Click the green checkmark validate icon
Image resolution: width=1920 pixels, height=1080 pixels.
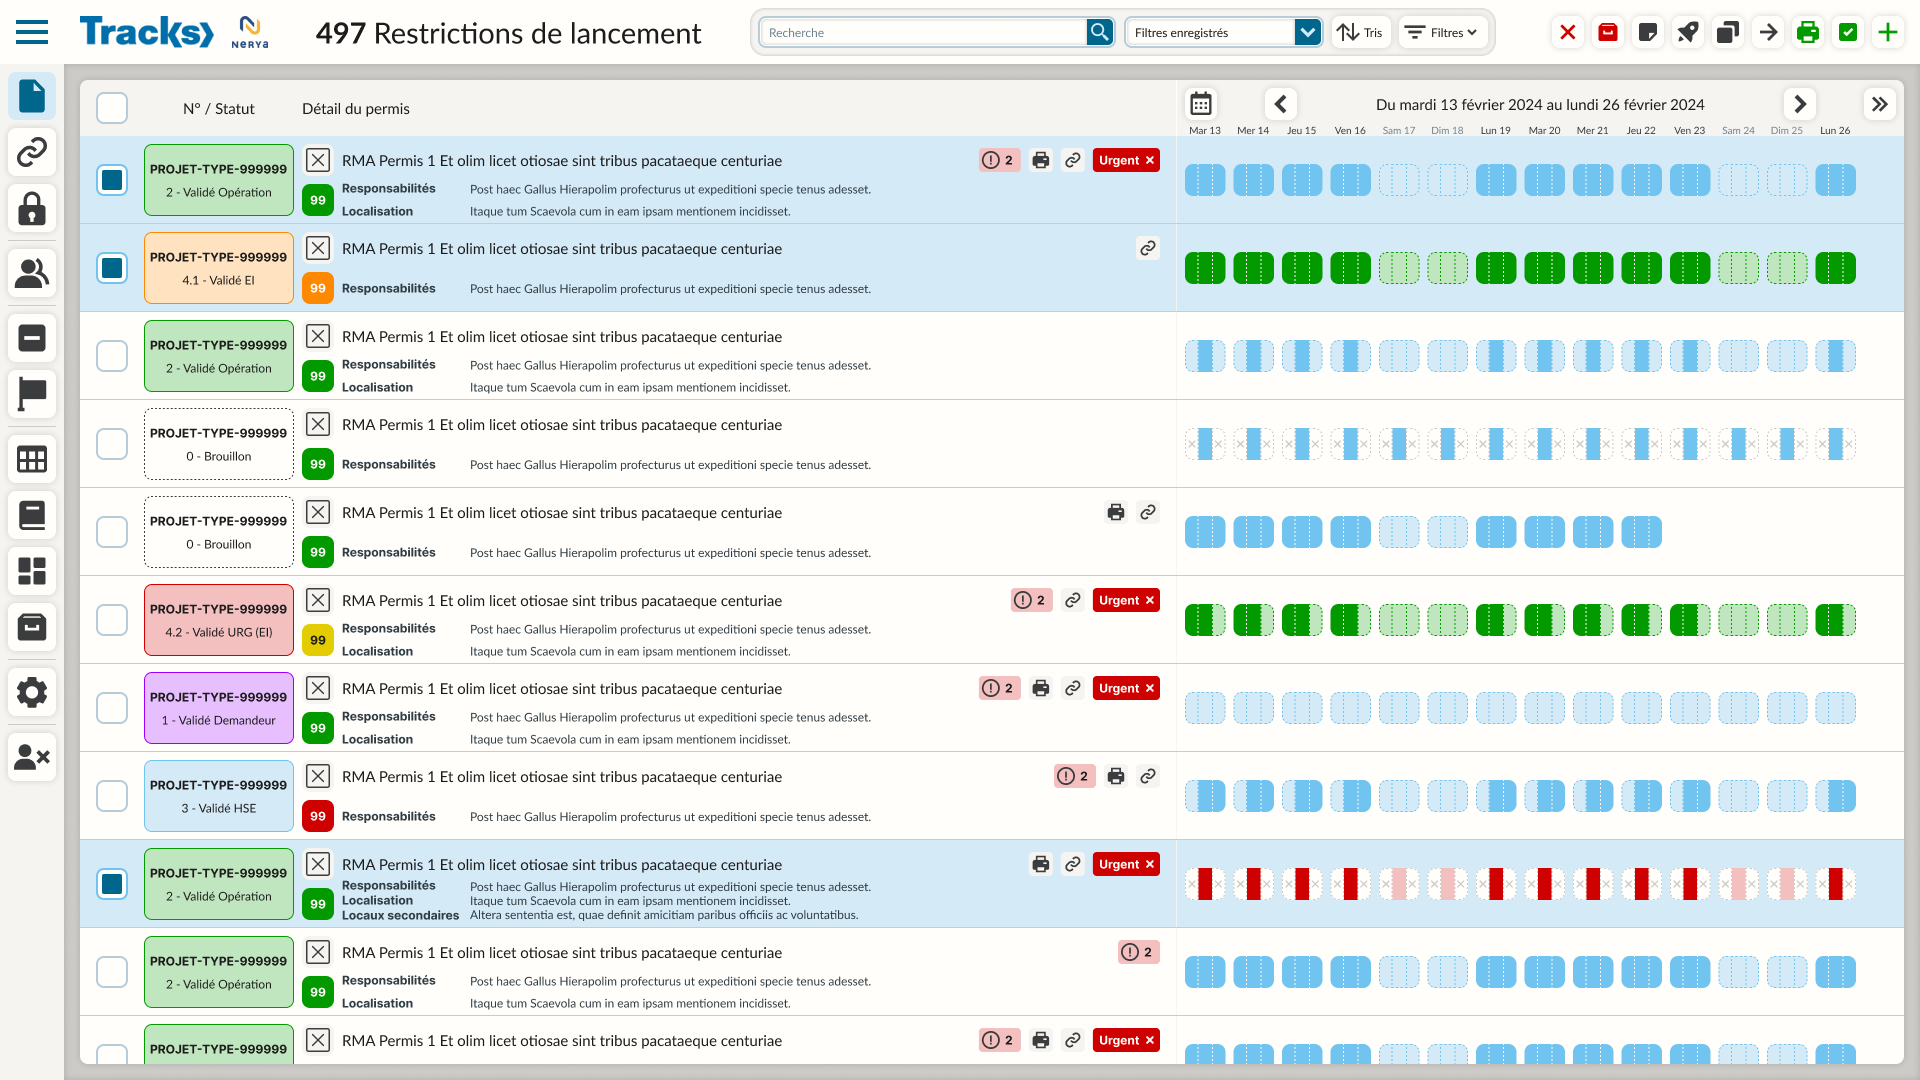[1848, 32]
